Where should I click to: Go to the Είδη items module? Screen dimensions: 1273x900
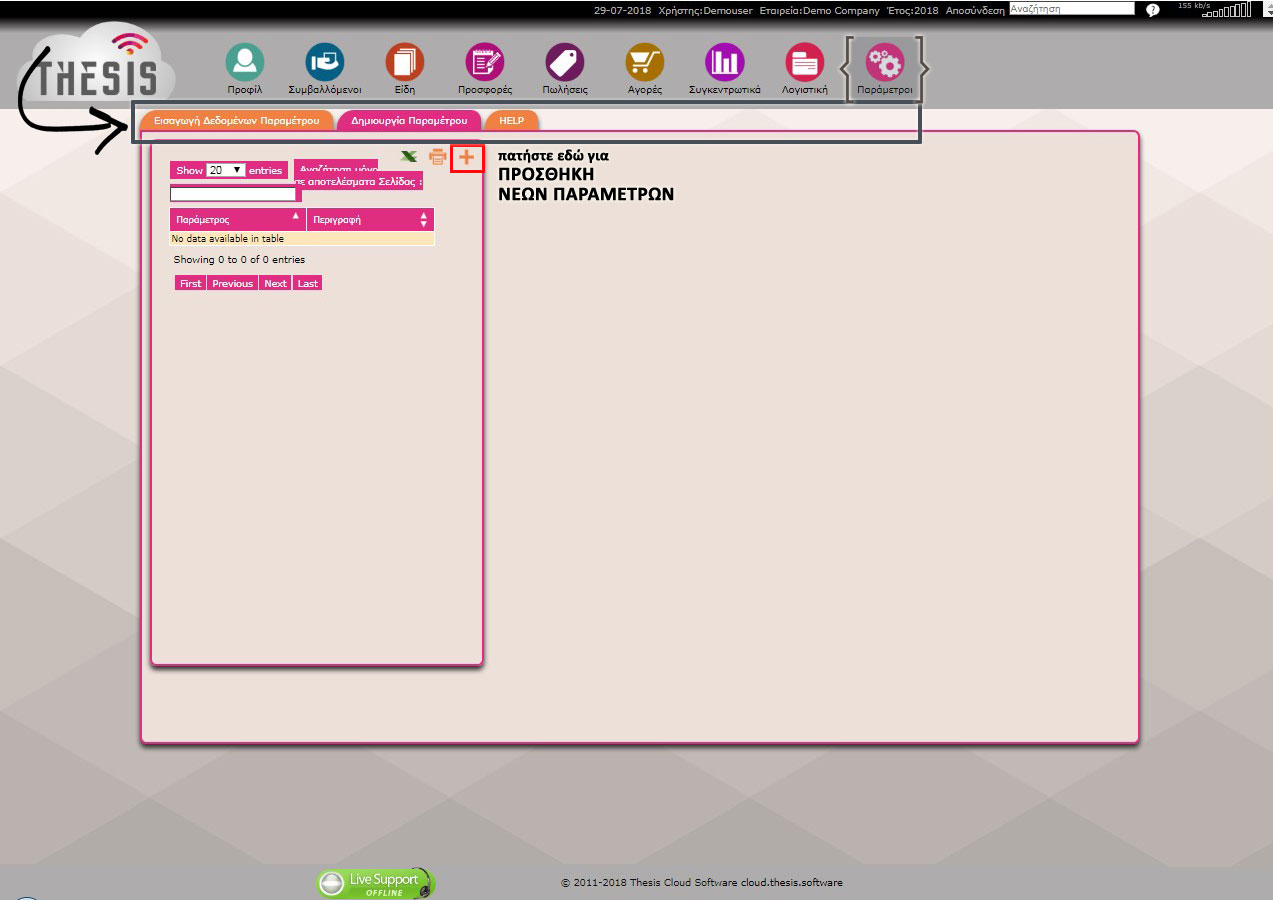(405, 63)
